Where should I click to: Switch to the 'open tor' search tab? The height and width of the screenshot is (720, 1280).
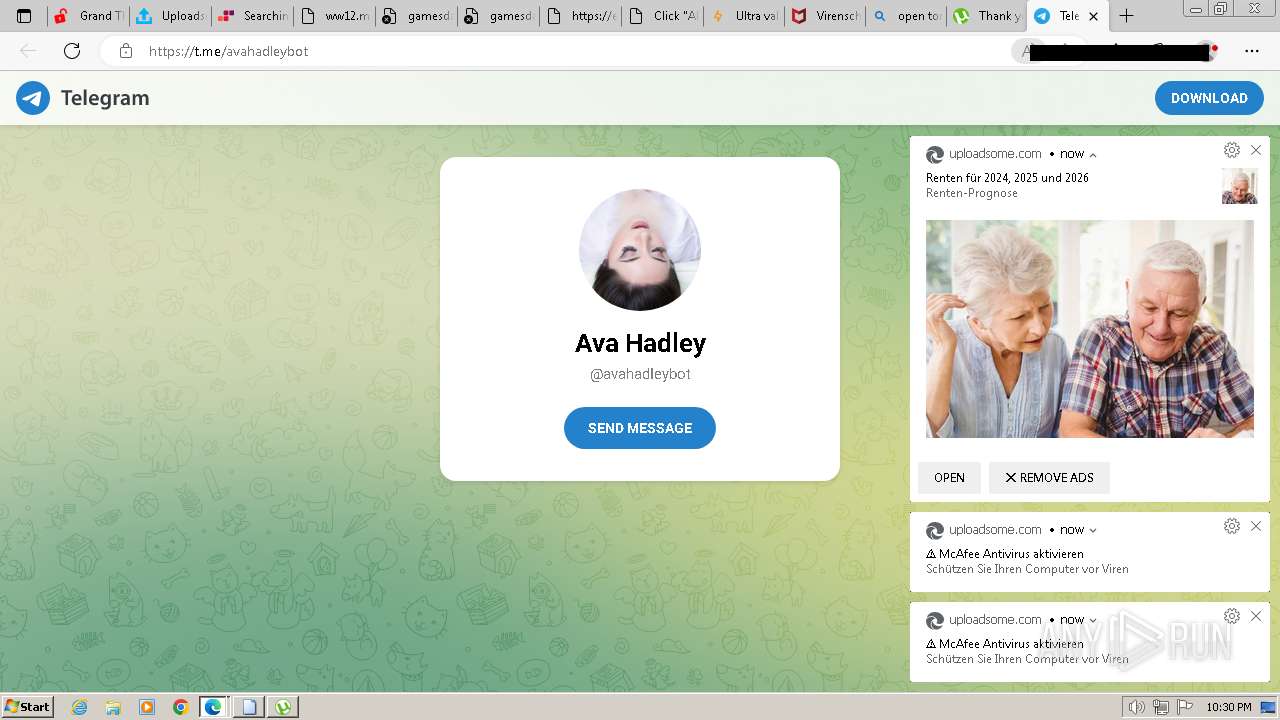(x=908, y=16)
